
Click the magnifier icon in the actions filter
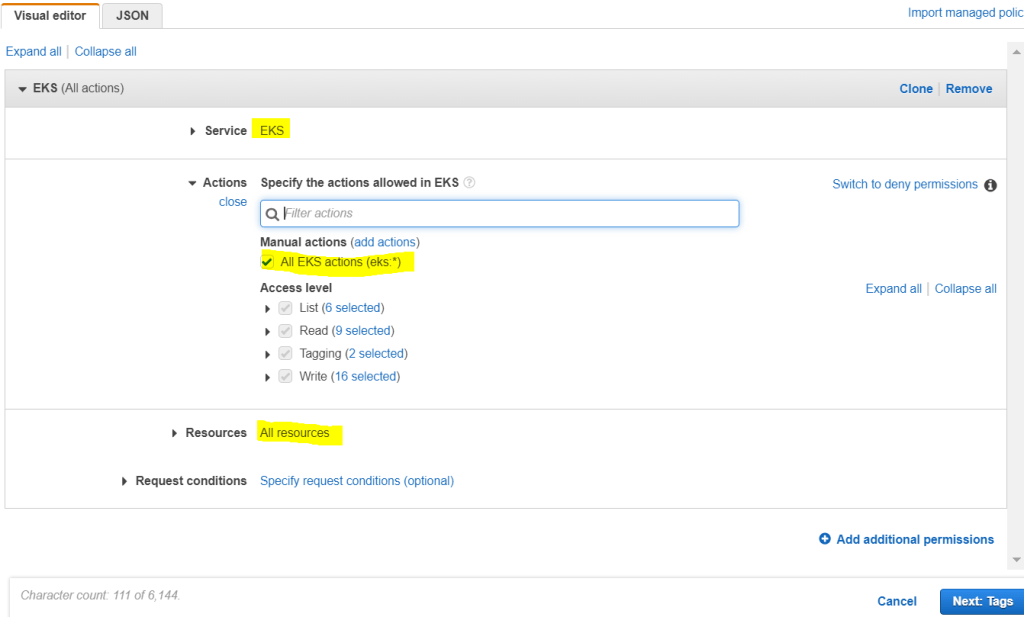(270, 213)
